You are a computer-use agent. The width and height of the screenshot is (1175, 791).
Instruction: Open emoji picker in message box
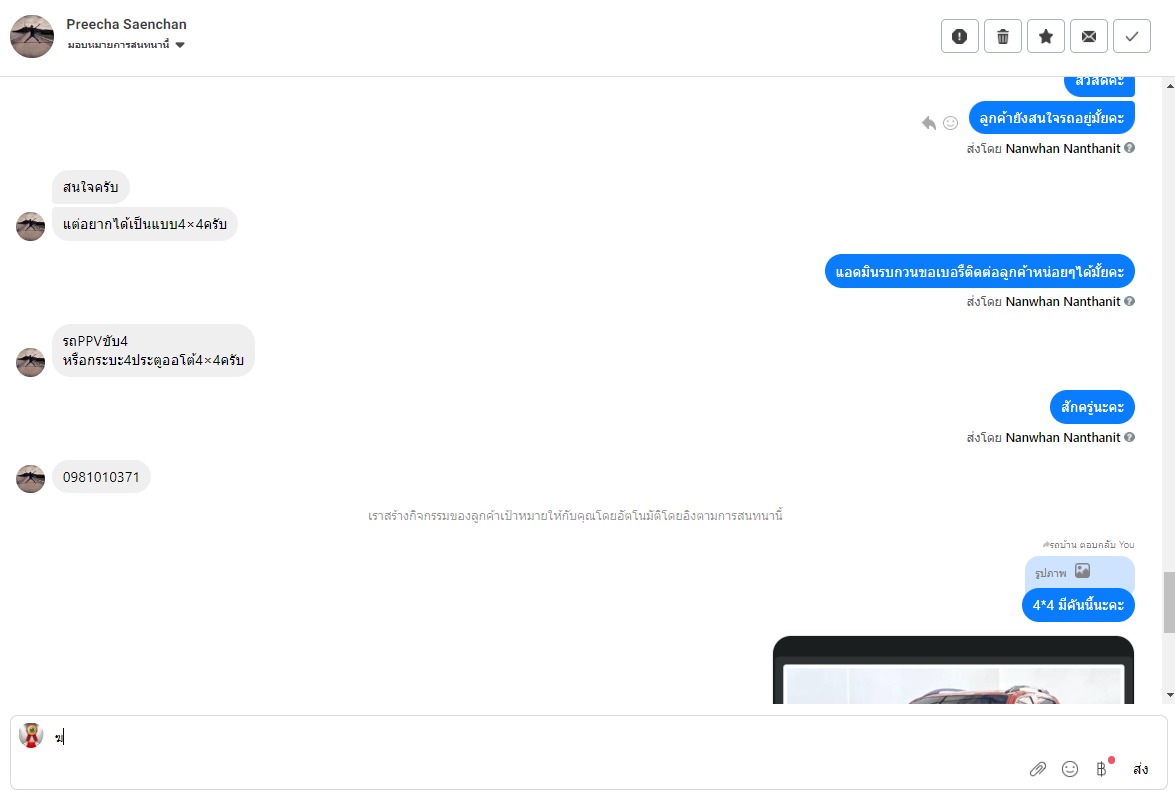[x=1069, y=769]
